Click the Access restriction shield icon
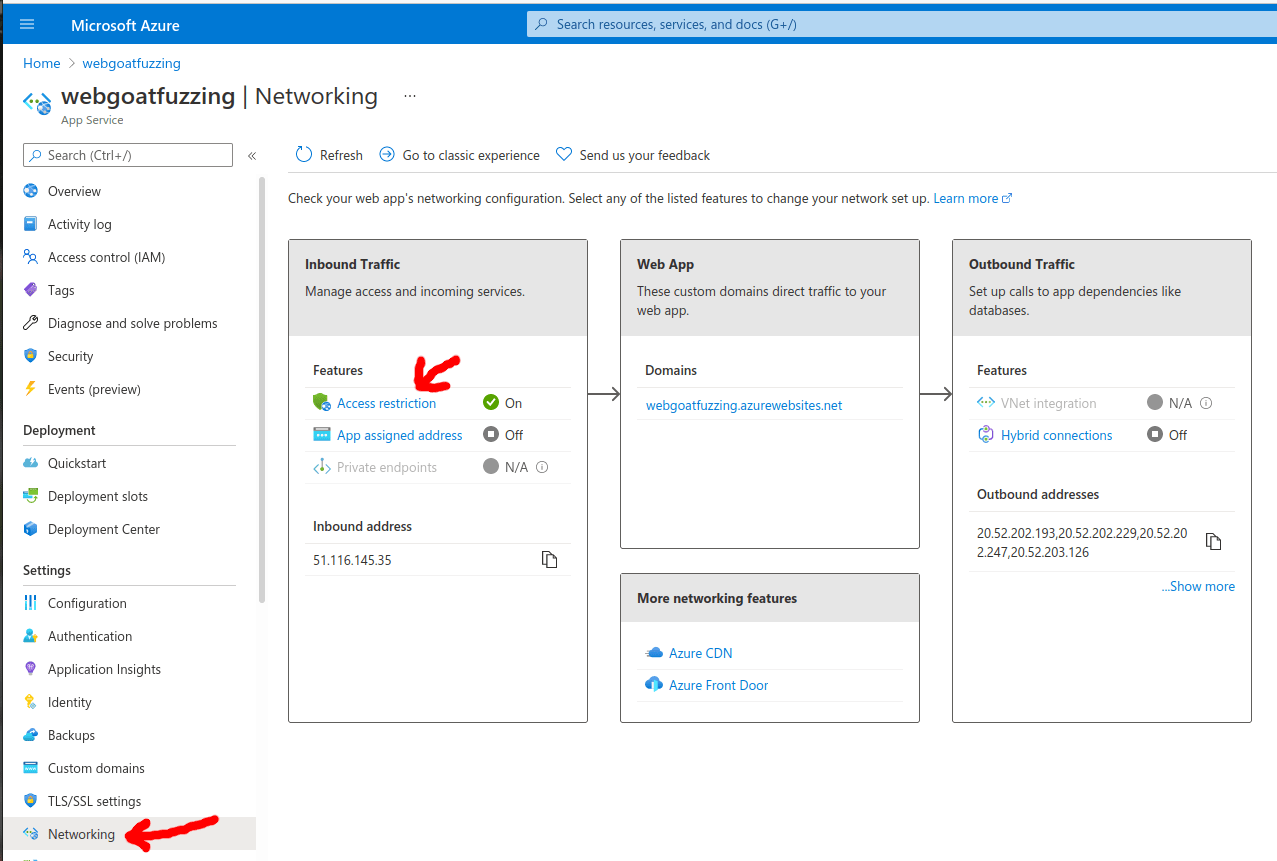 coord(321,402)
